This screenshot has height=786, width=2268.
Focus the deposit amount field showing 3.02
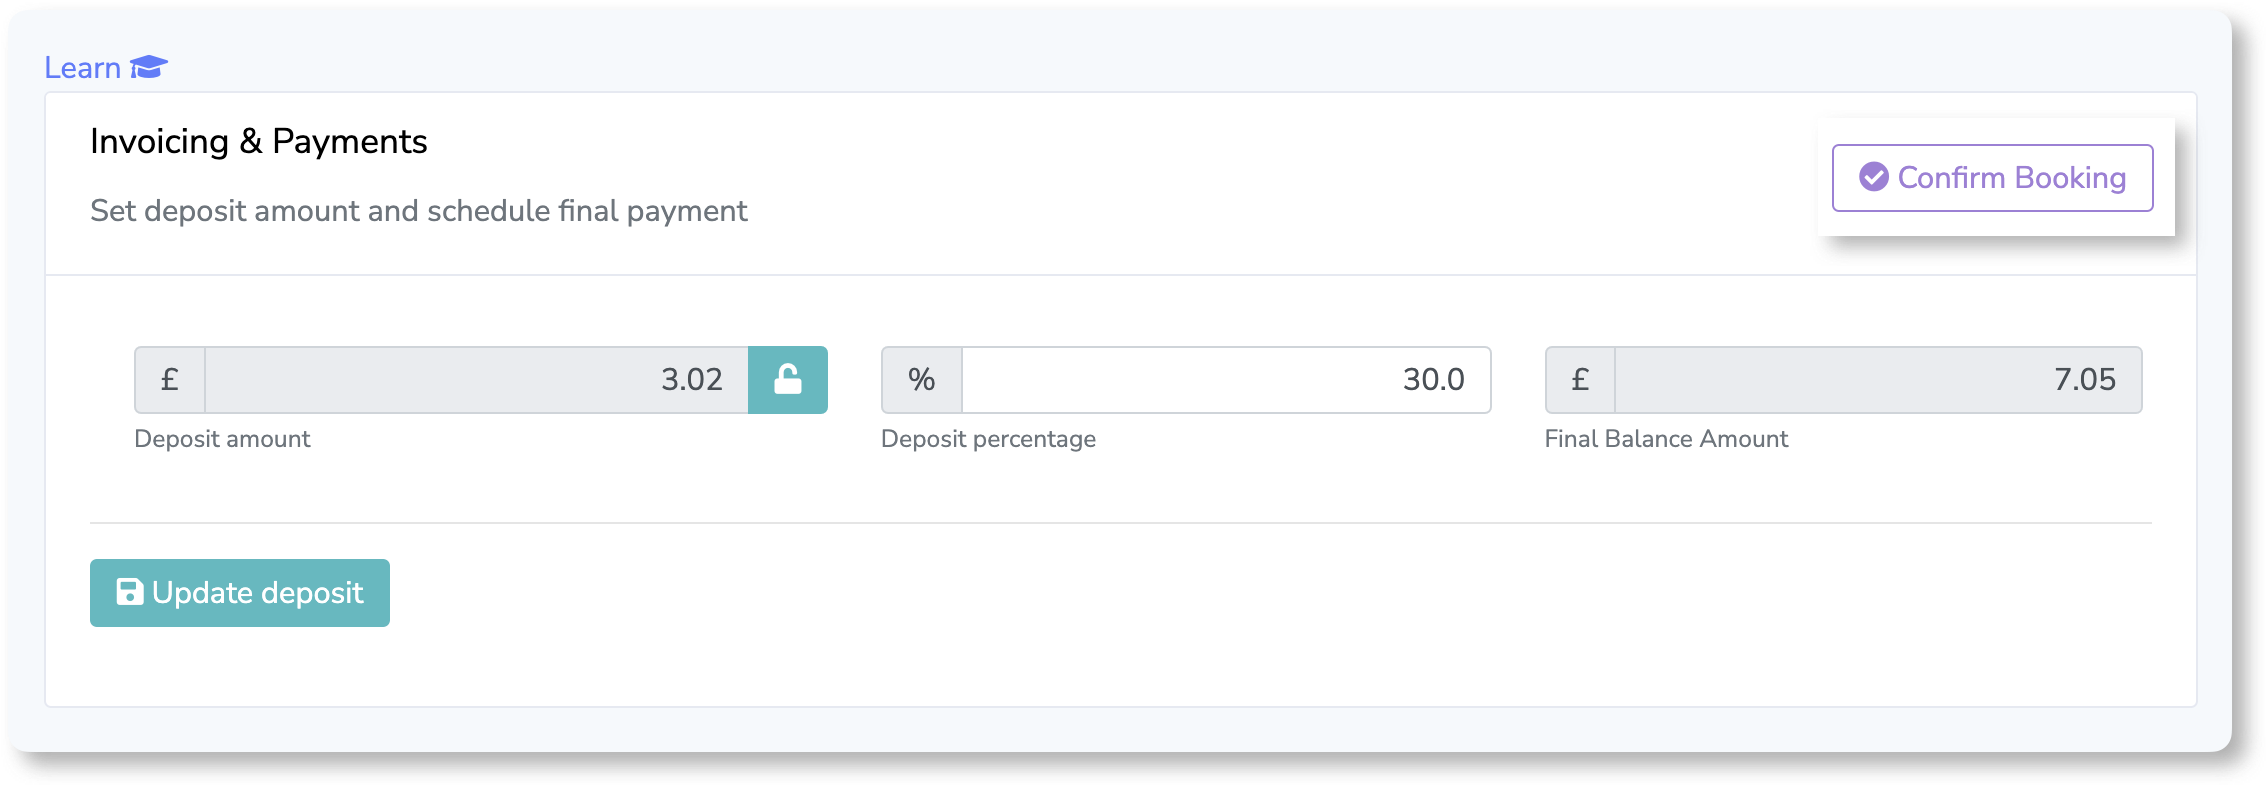pyautogui.click(x=477, y=380)
